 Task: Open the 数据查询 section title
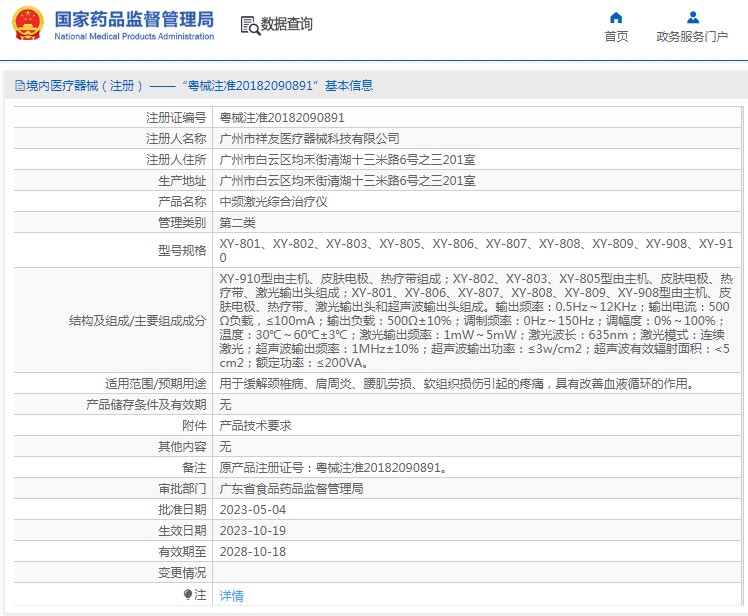(x=286, y=25)
